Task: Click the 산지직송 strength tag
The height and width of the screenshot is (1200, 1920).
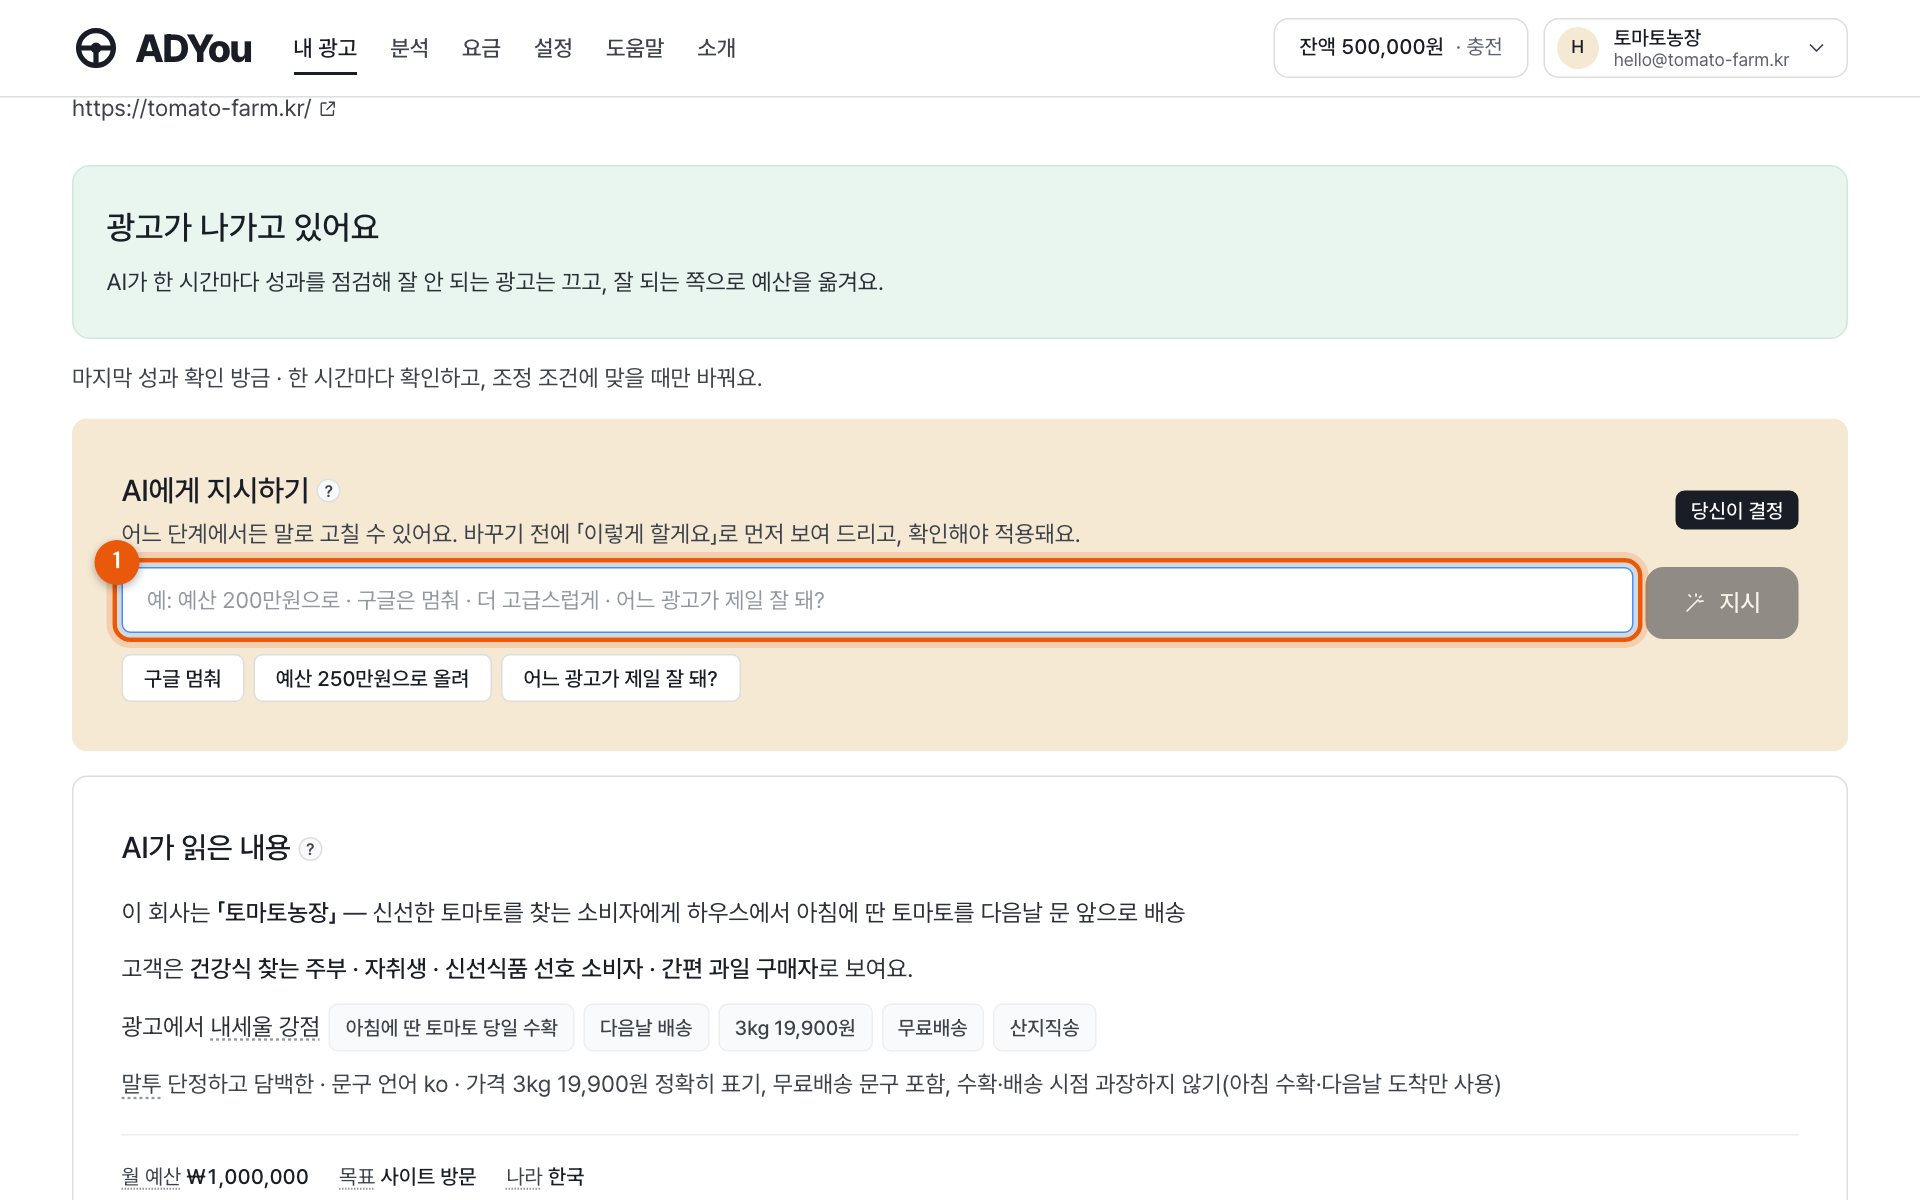Action: 1044,1028
